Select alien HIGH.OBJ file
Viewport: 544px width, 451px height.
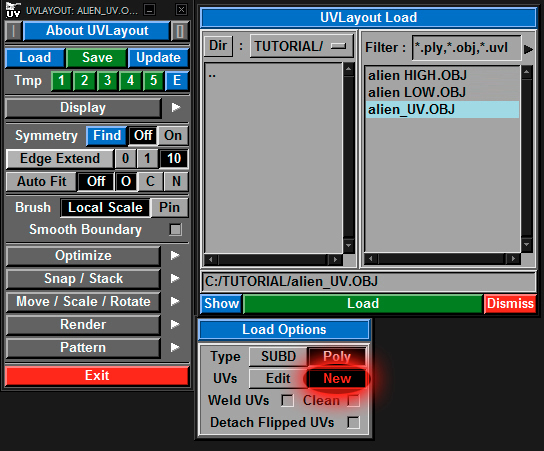(443, 75)
